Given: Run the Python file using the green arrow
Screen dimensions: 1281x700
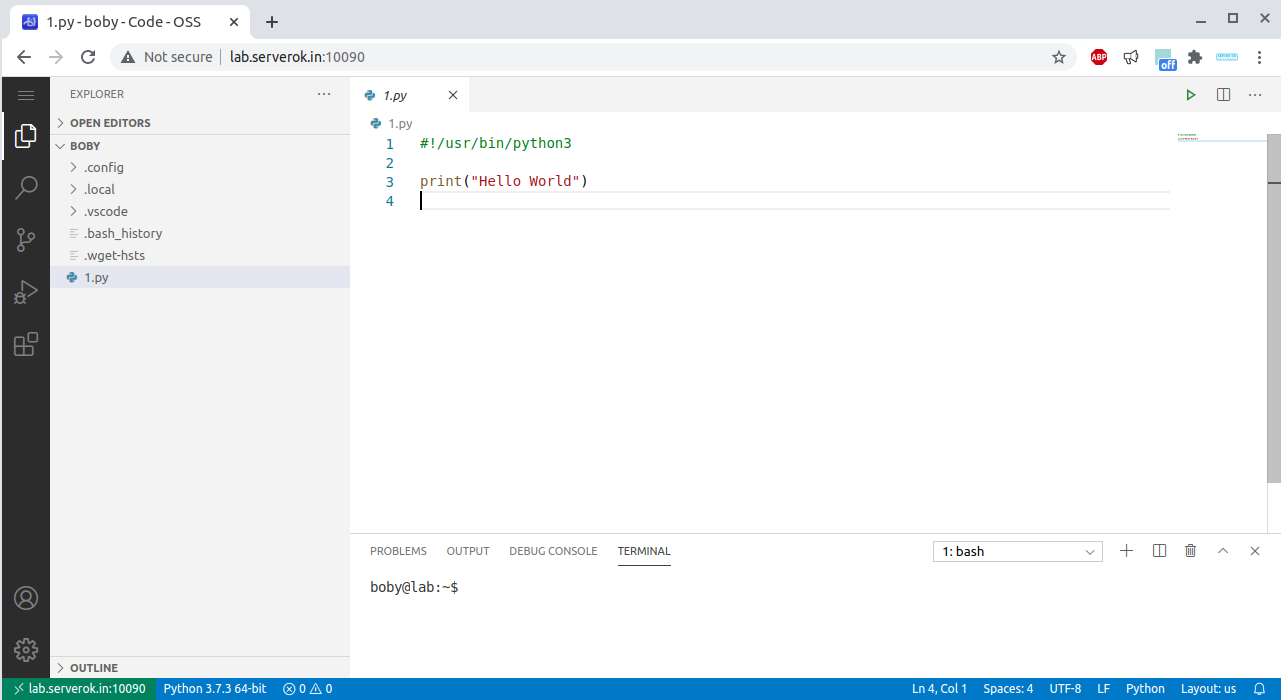Looking at the screenshot, I should click(x=1190, y=94).
